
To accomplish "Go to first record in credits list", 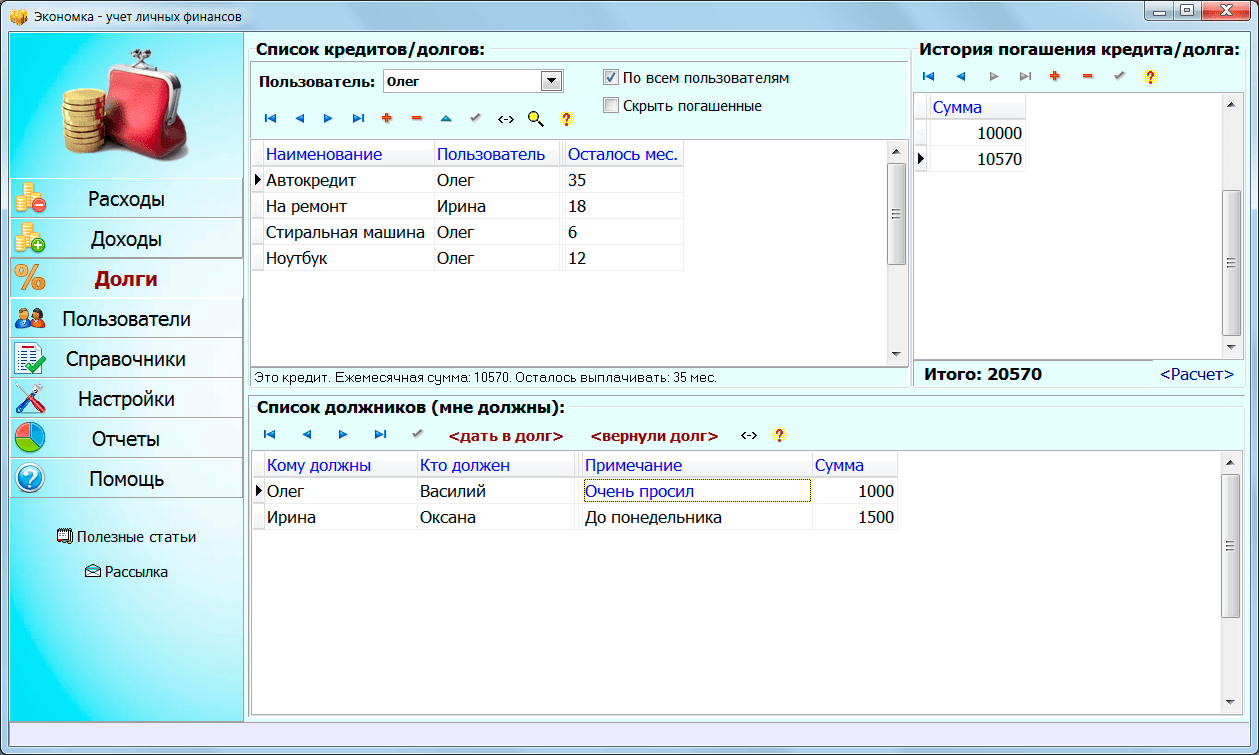I will pyautogui.click(x=270, y=119).
